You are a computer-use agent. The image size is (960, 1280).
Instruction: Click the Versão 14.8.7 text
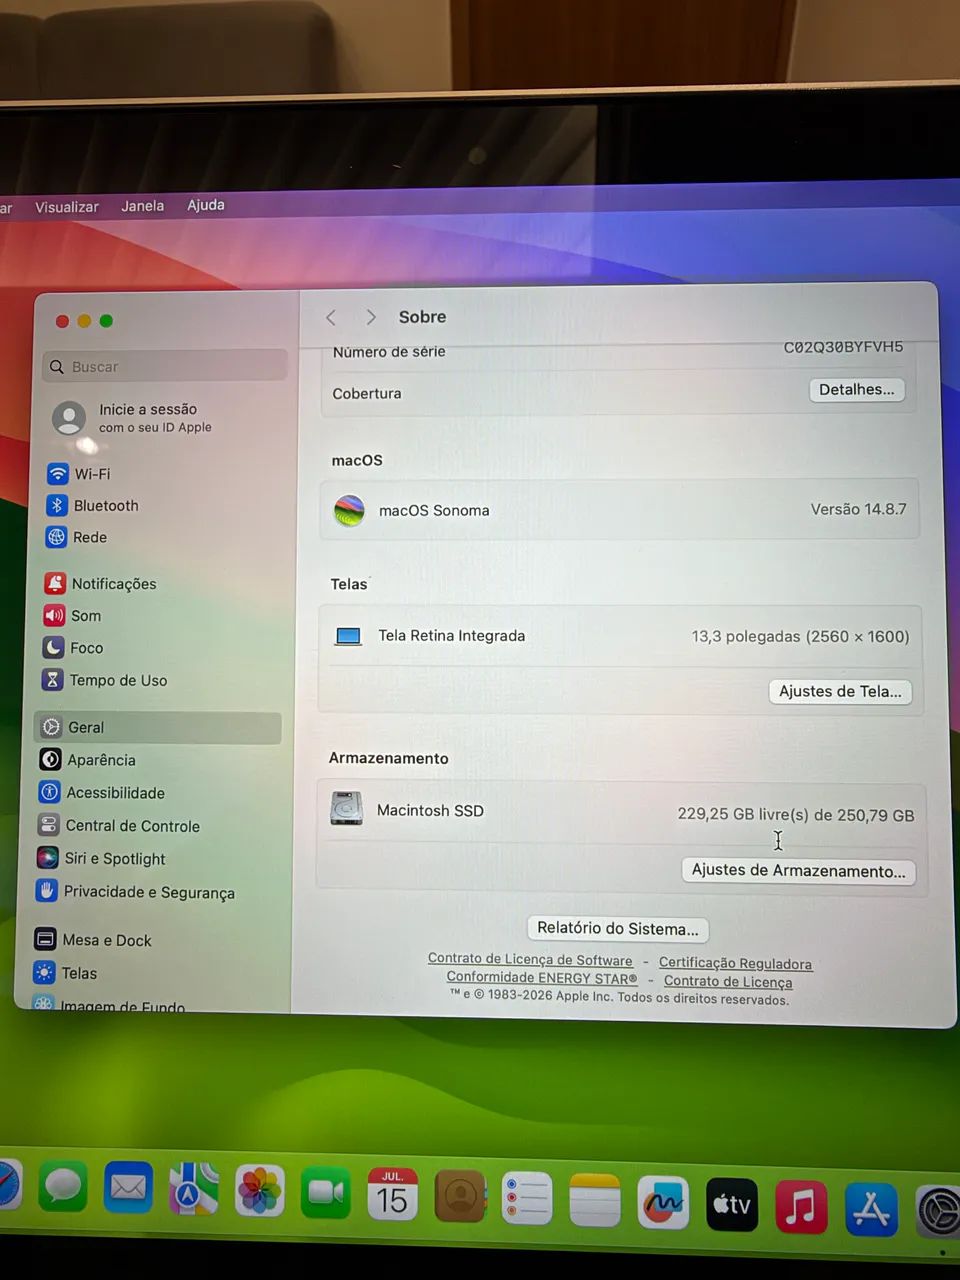pyautogui.click(x=858, y=509)
